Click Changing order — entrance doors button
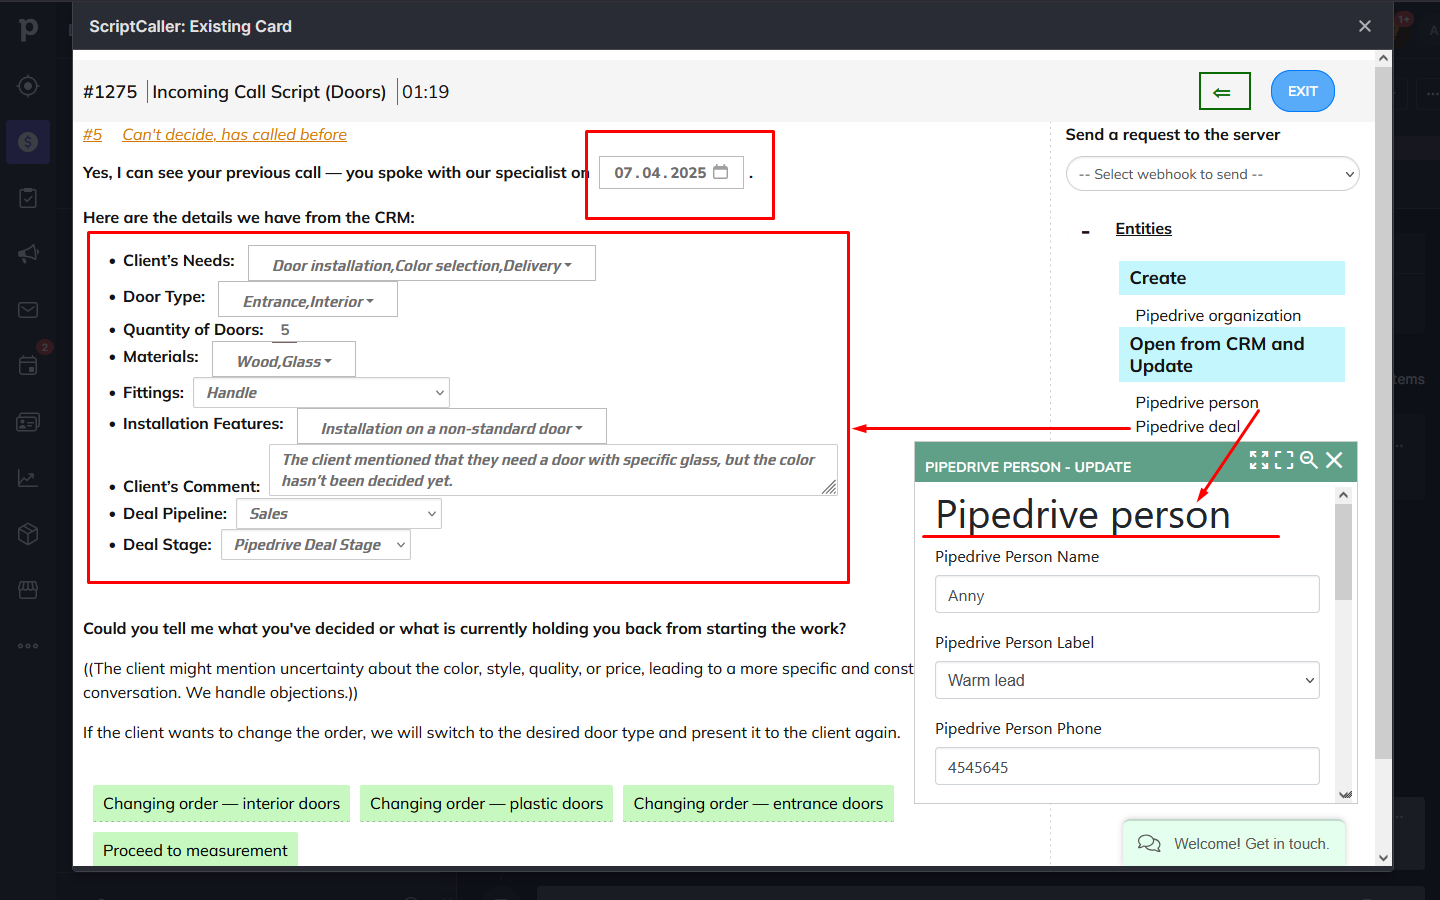The height and width of the screenshot is (900, 1440). pos(758,803)
